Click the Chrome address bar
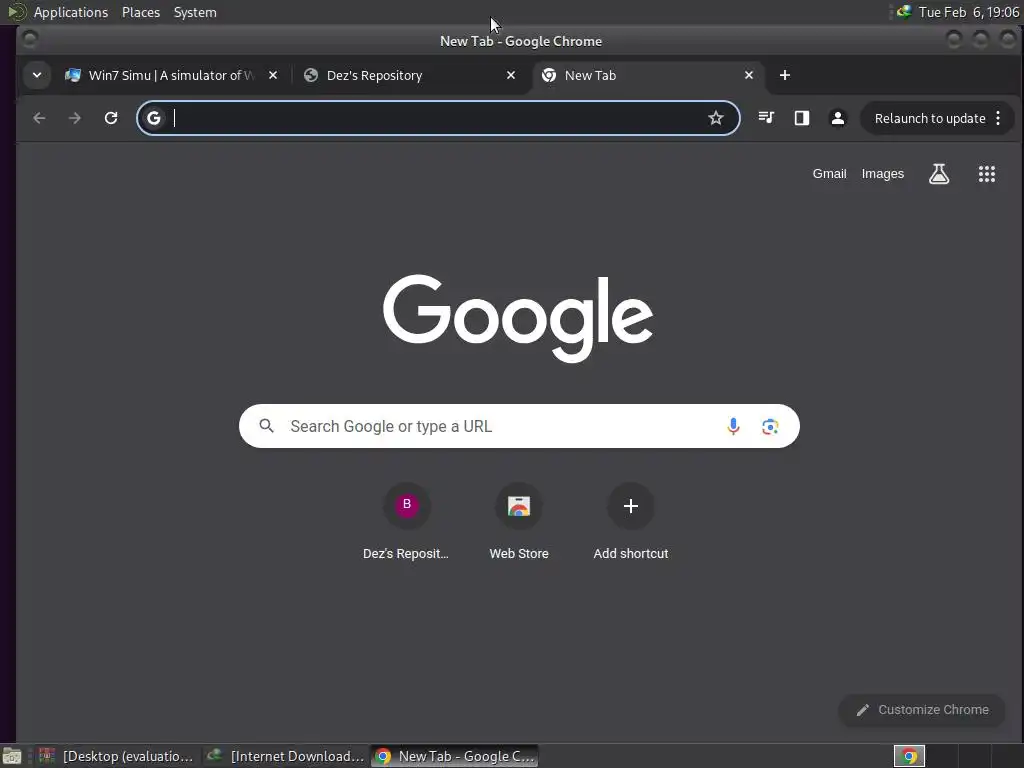Screen dimensions: 1024x768 438,118
